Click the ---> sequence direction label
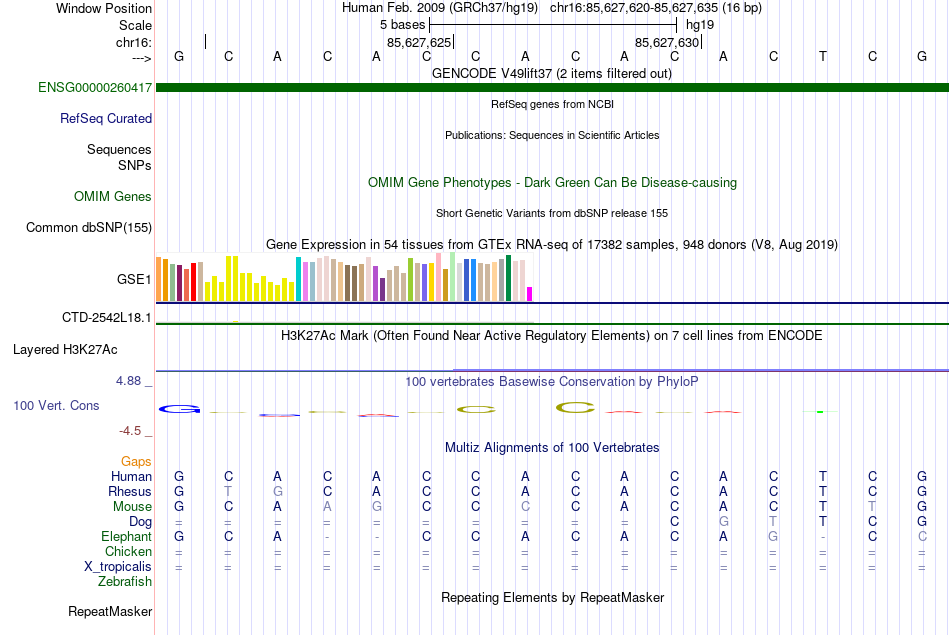Screen dimensions: 950x635 point(141,58)
